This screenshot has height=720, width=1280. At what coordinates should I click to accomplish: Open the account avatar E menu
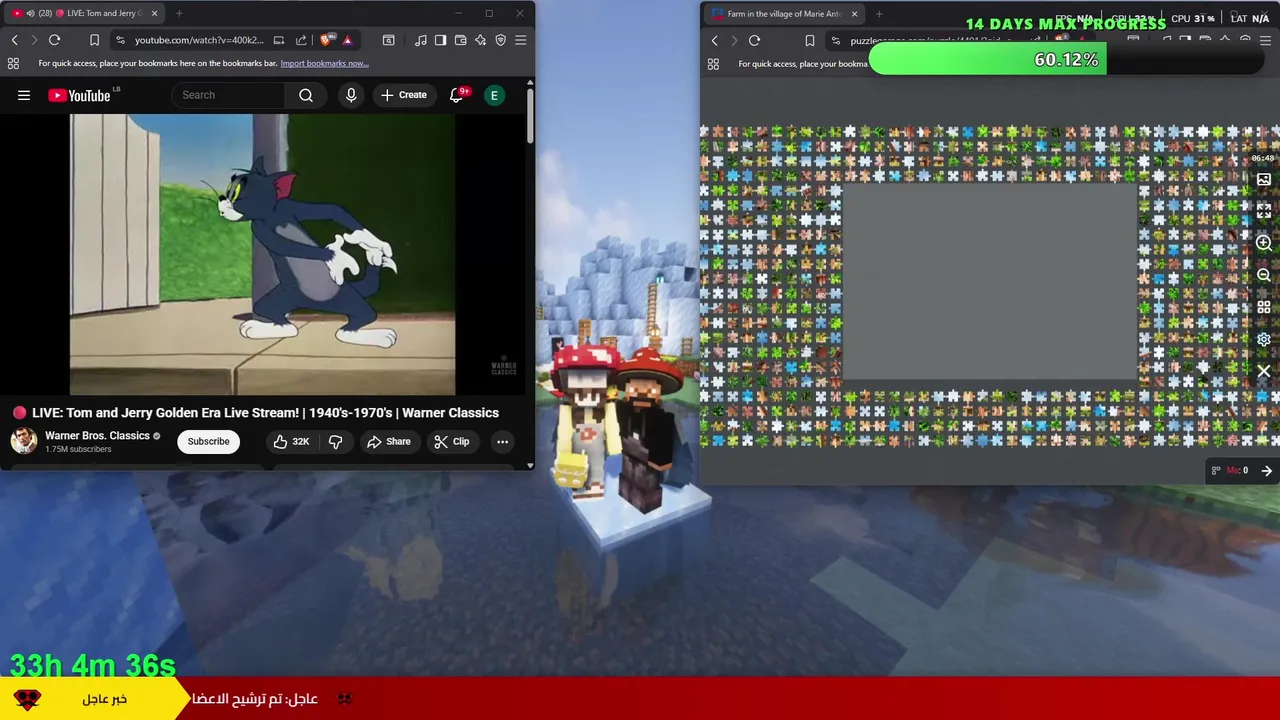tap(494, 95)
